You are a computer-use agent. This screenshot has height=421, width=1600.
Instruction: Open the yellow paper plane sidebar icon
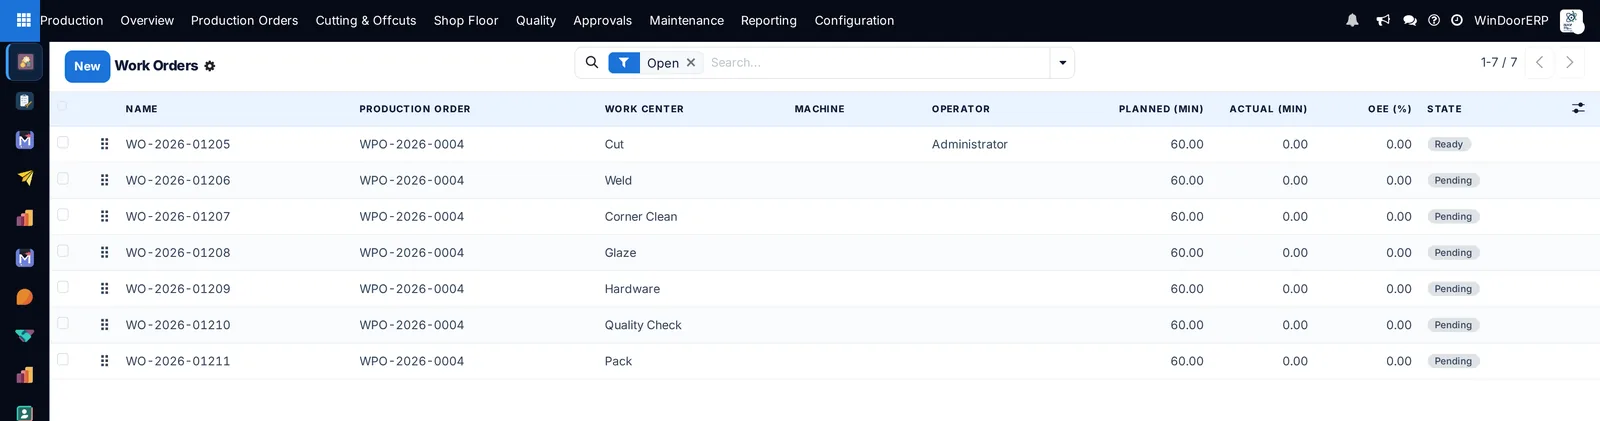[25, 179]
